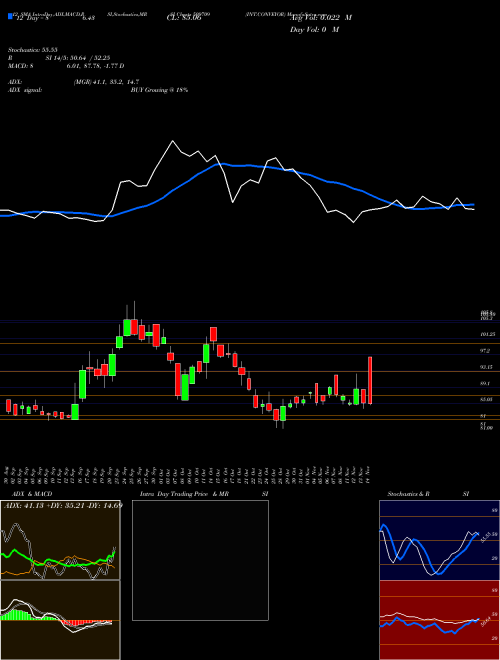Click the blue Stochastics chart panel
Screen dimensions: 500x660
point(439,540)
